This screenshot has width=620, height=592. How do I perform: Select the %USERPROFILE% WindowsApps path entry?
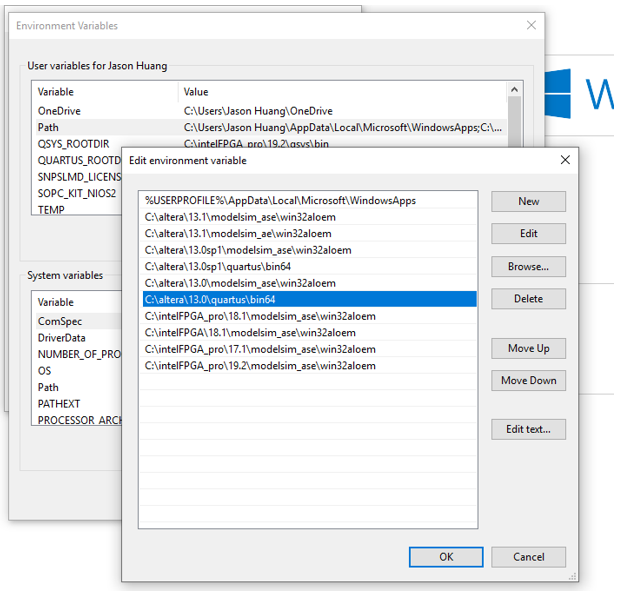[309, 201]
